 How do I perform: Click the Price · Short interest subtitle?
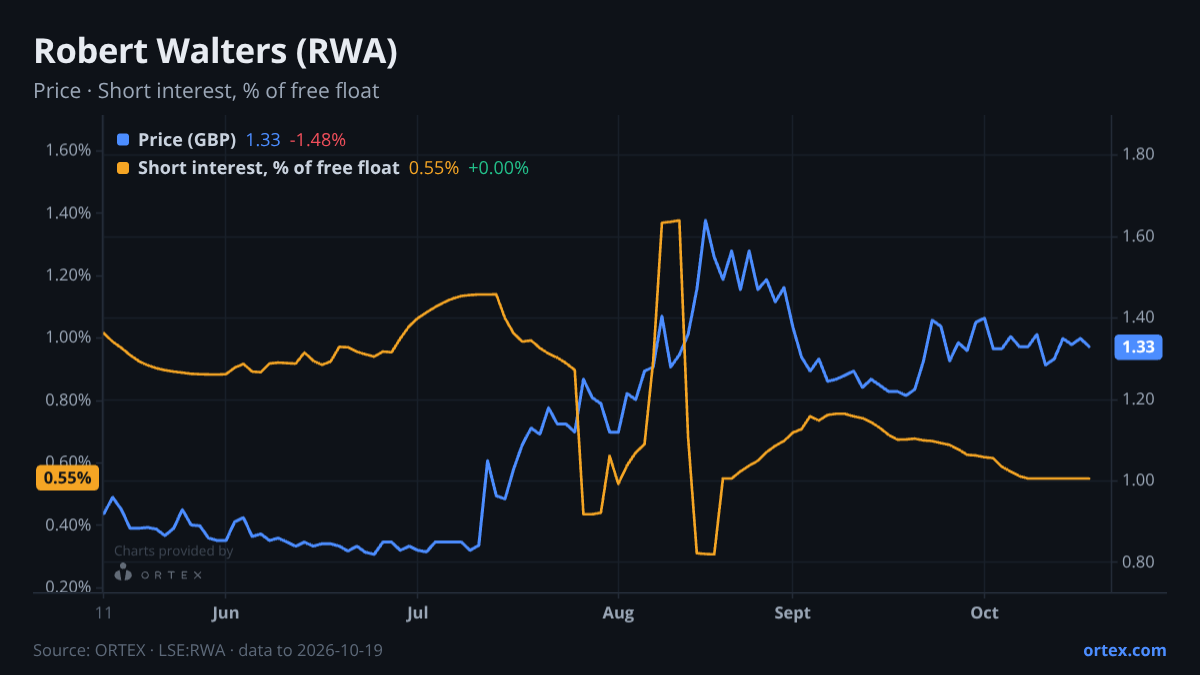pyautogui.click(x=206, y=91)
